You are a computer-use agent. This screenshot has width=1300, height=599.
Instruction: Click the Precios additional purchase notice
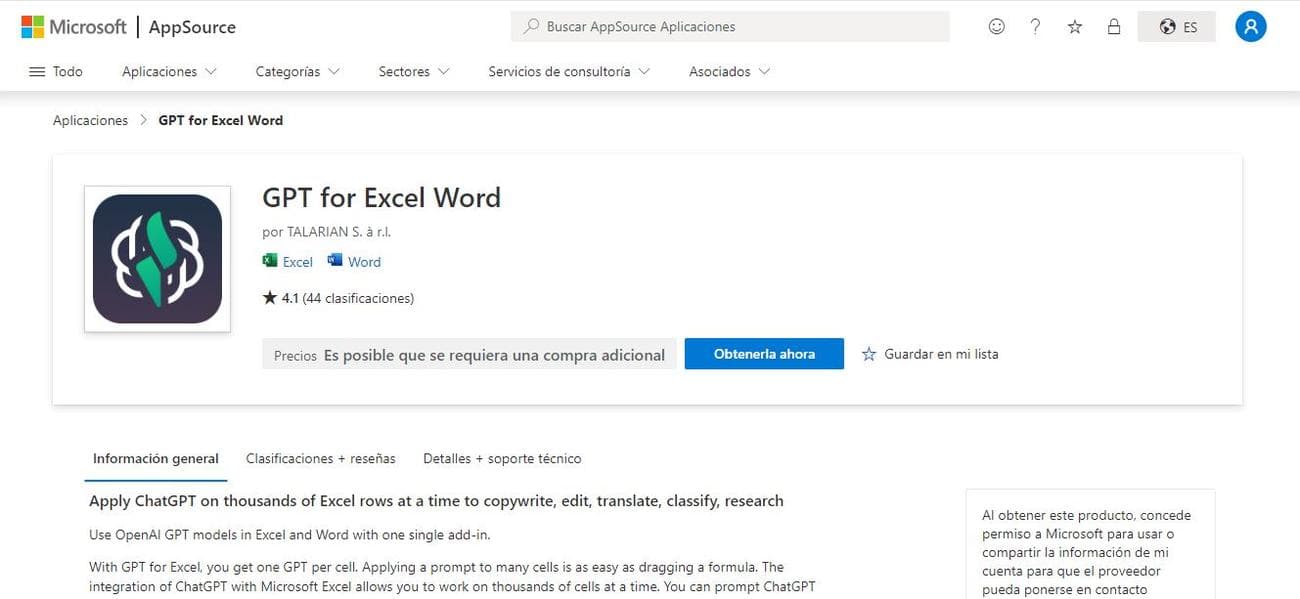469,355
